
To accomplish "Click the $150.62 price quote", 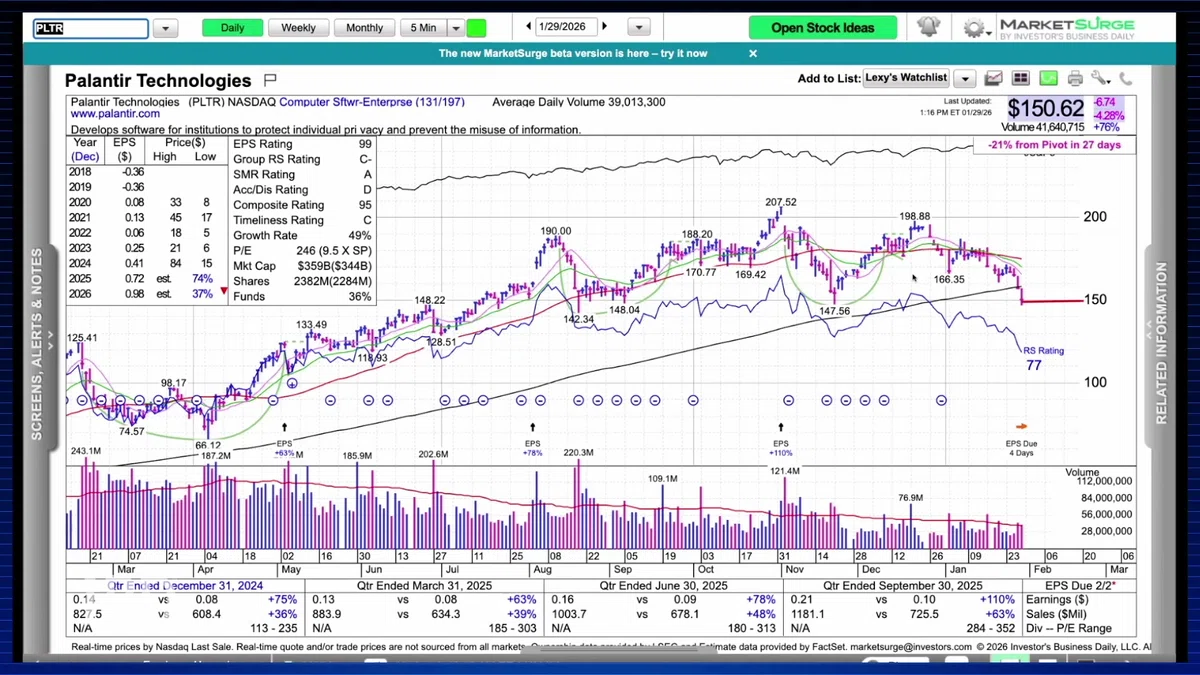I will (x=1045, y=108).
